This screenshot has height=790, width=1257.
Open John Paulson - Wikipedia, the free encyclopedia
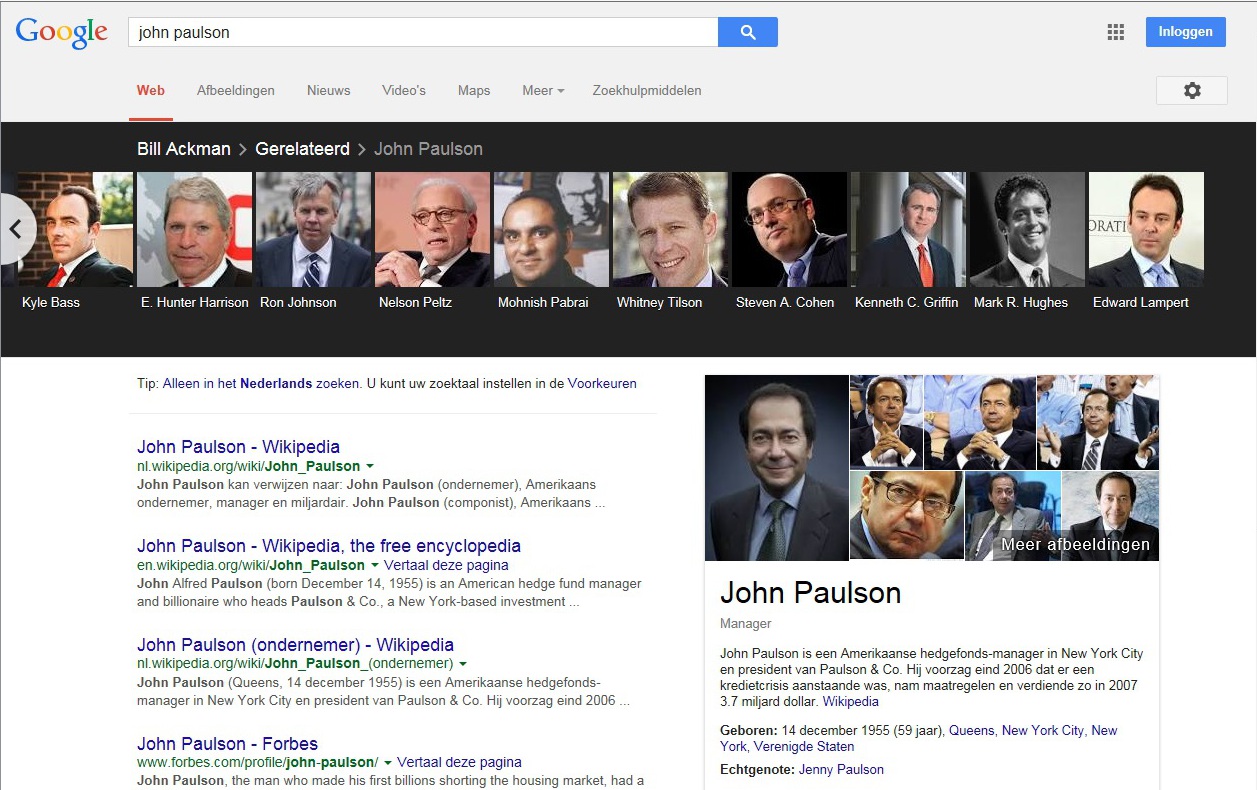[x=329, y=546]
